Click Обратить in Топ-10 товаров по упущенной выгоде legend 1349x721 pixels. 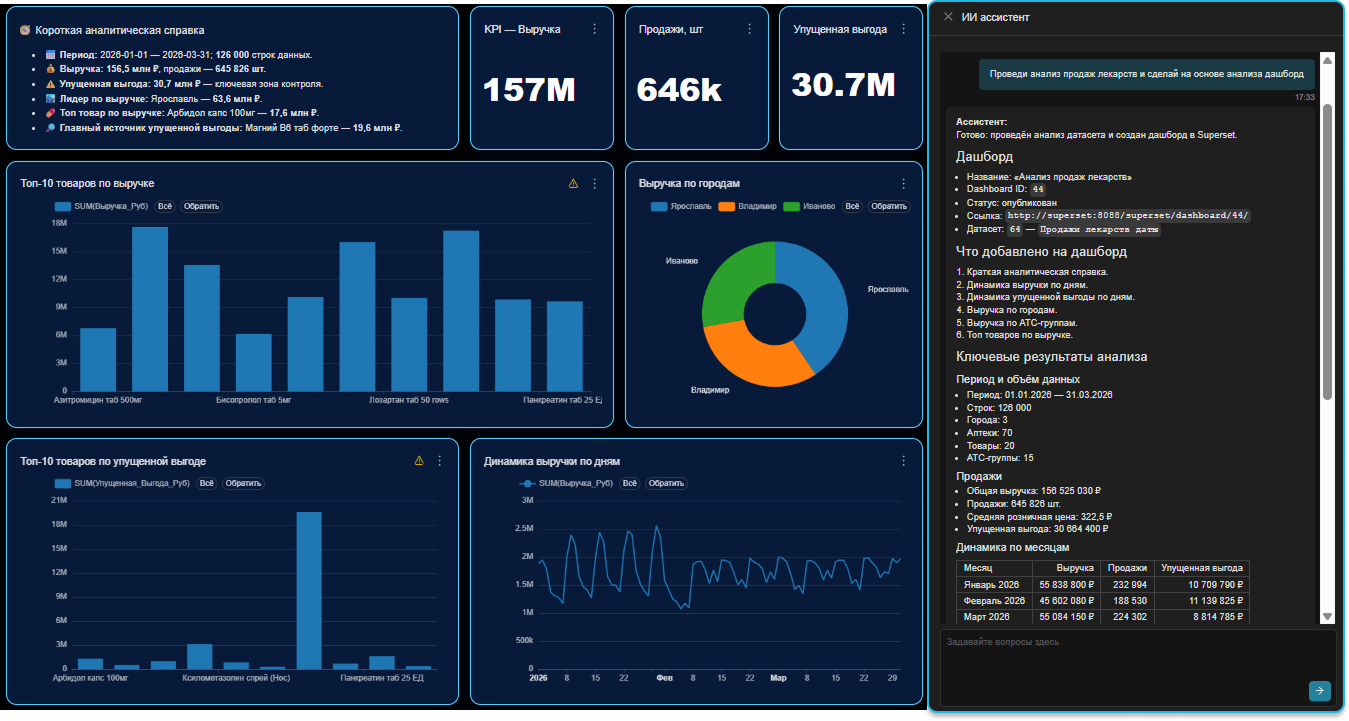click(242, 483)
